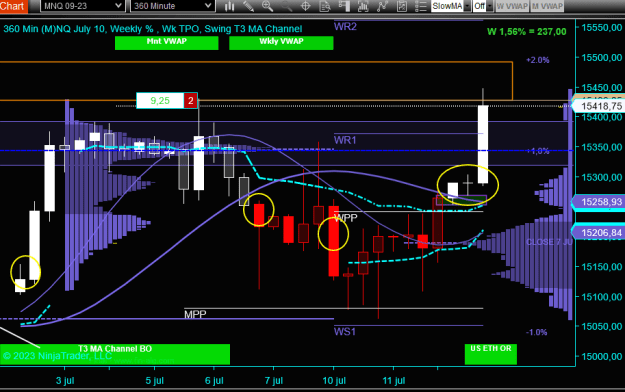
Task: Click the +2.0% level label
Action: (538, 60)
